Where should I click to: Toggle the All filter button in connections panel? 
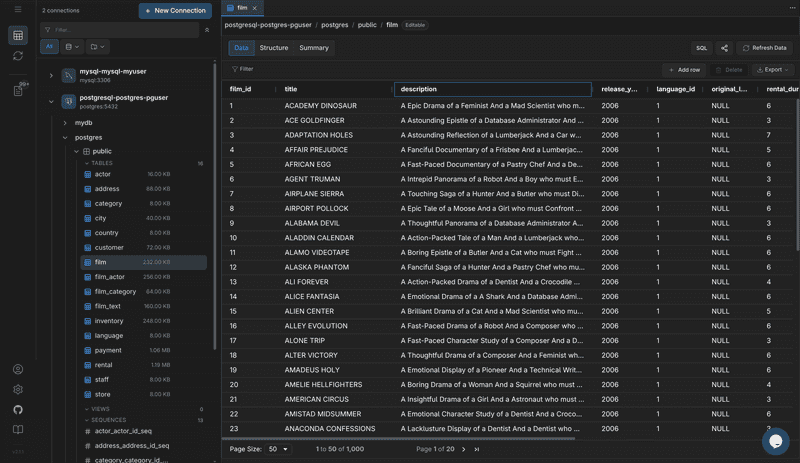(49, 46)
